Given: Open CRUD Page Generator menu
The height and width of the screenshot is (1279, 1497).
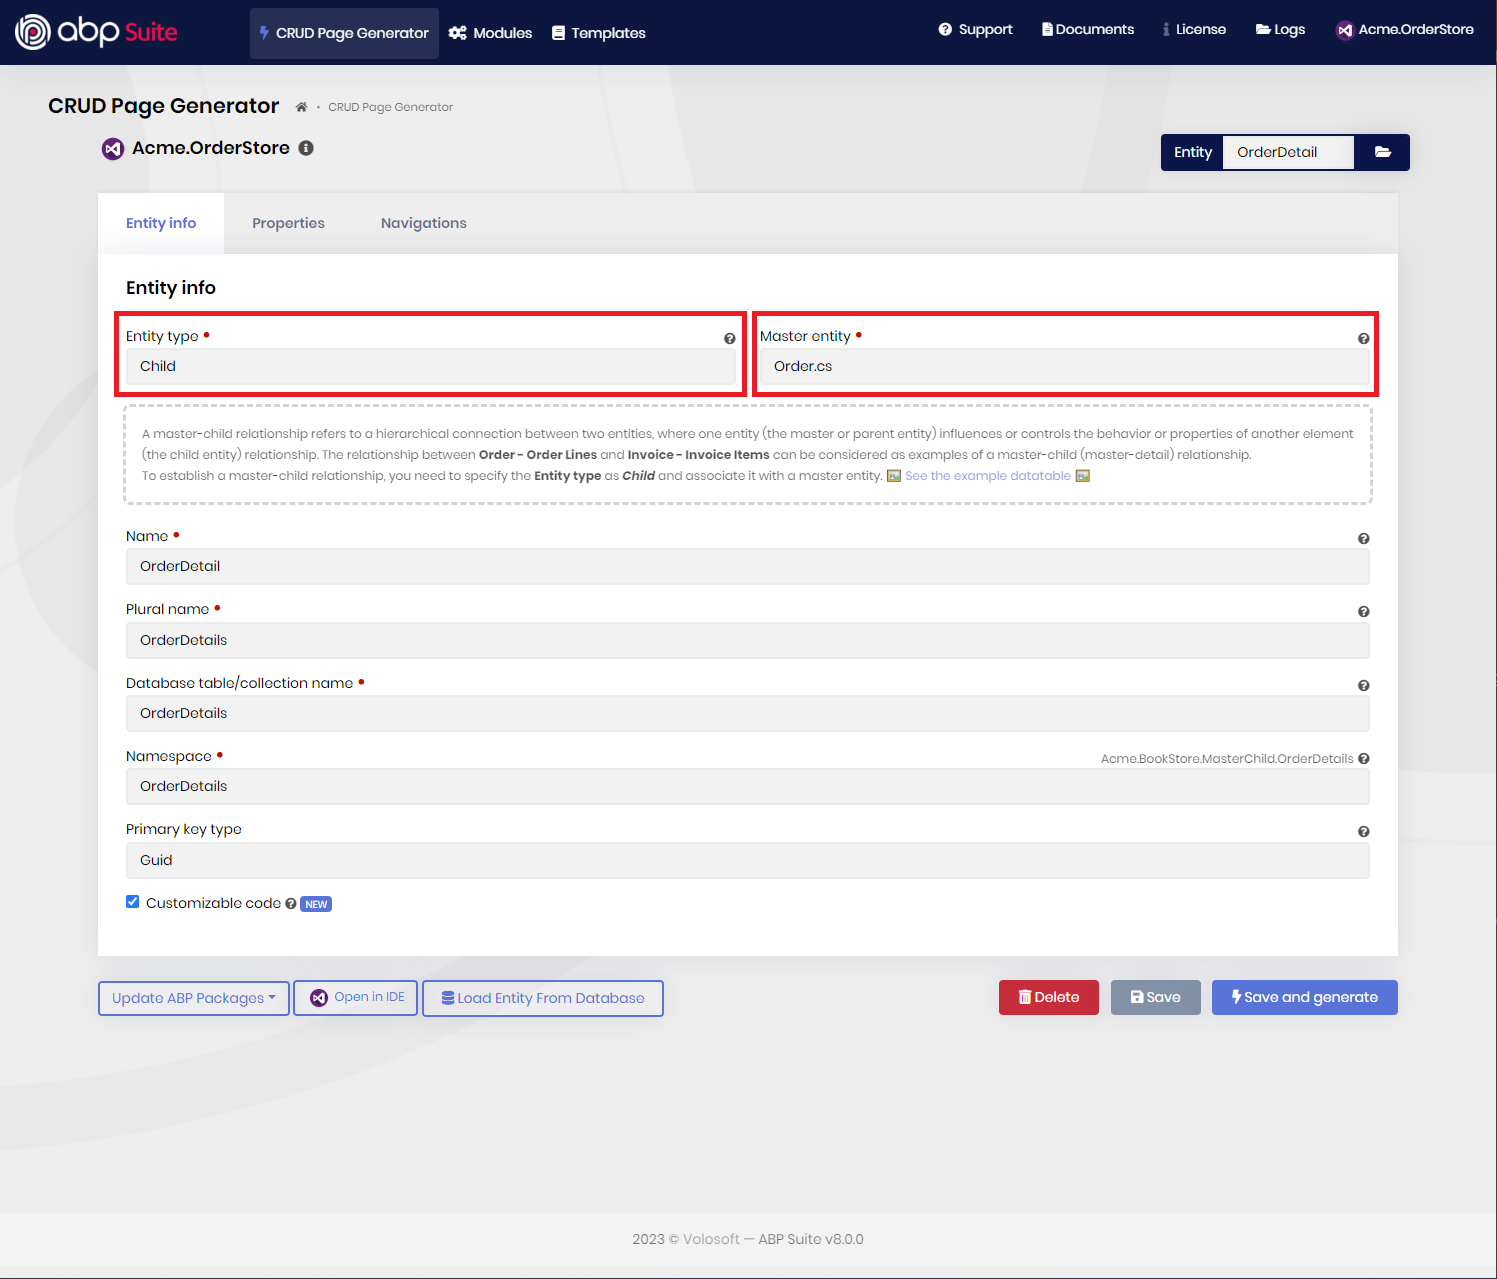Looking at the screenshot, I should 344,33.
